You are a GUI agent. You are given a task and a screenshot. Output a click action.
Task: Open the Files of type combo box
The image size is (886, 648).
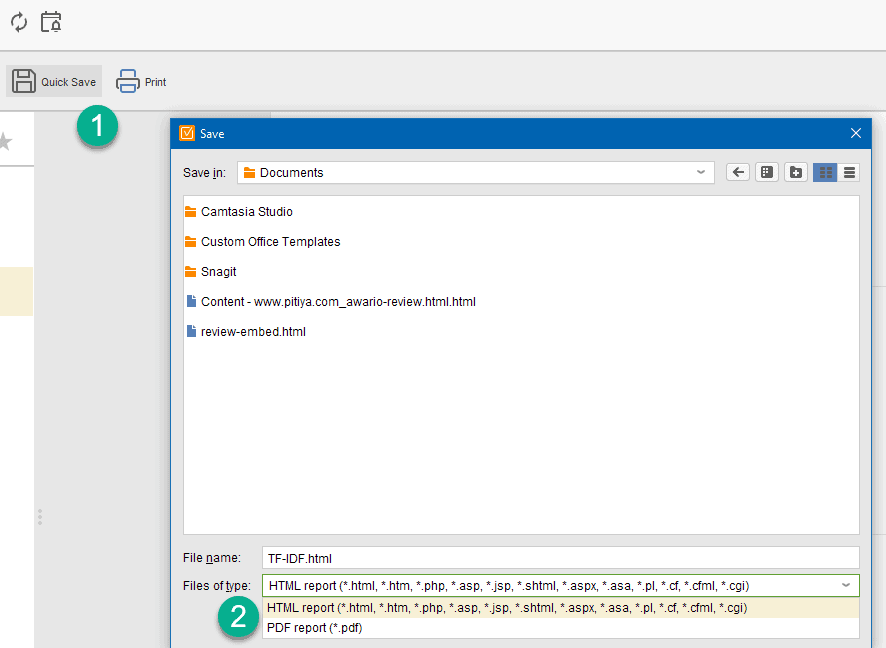click(561, 586)
